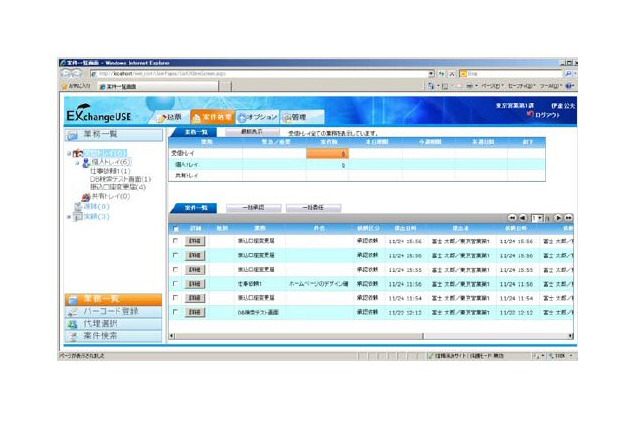Screen dimensions: 640x426
Task: Click the 受信トレイ inbox icon in tree
Action: point(78,153)
